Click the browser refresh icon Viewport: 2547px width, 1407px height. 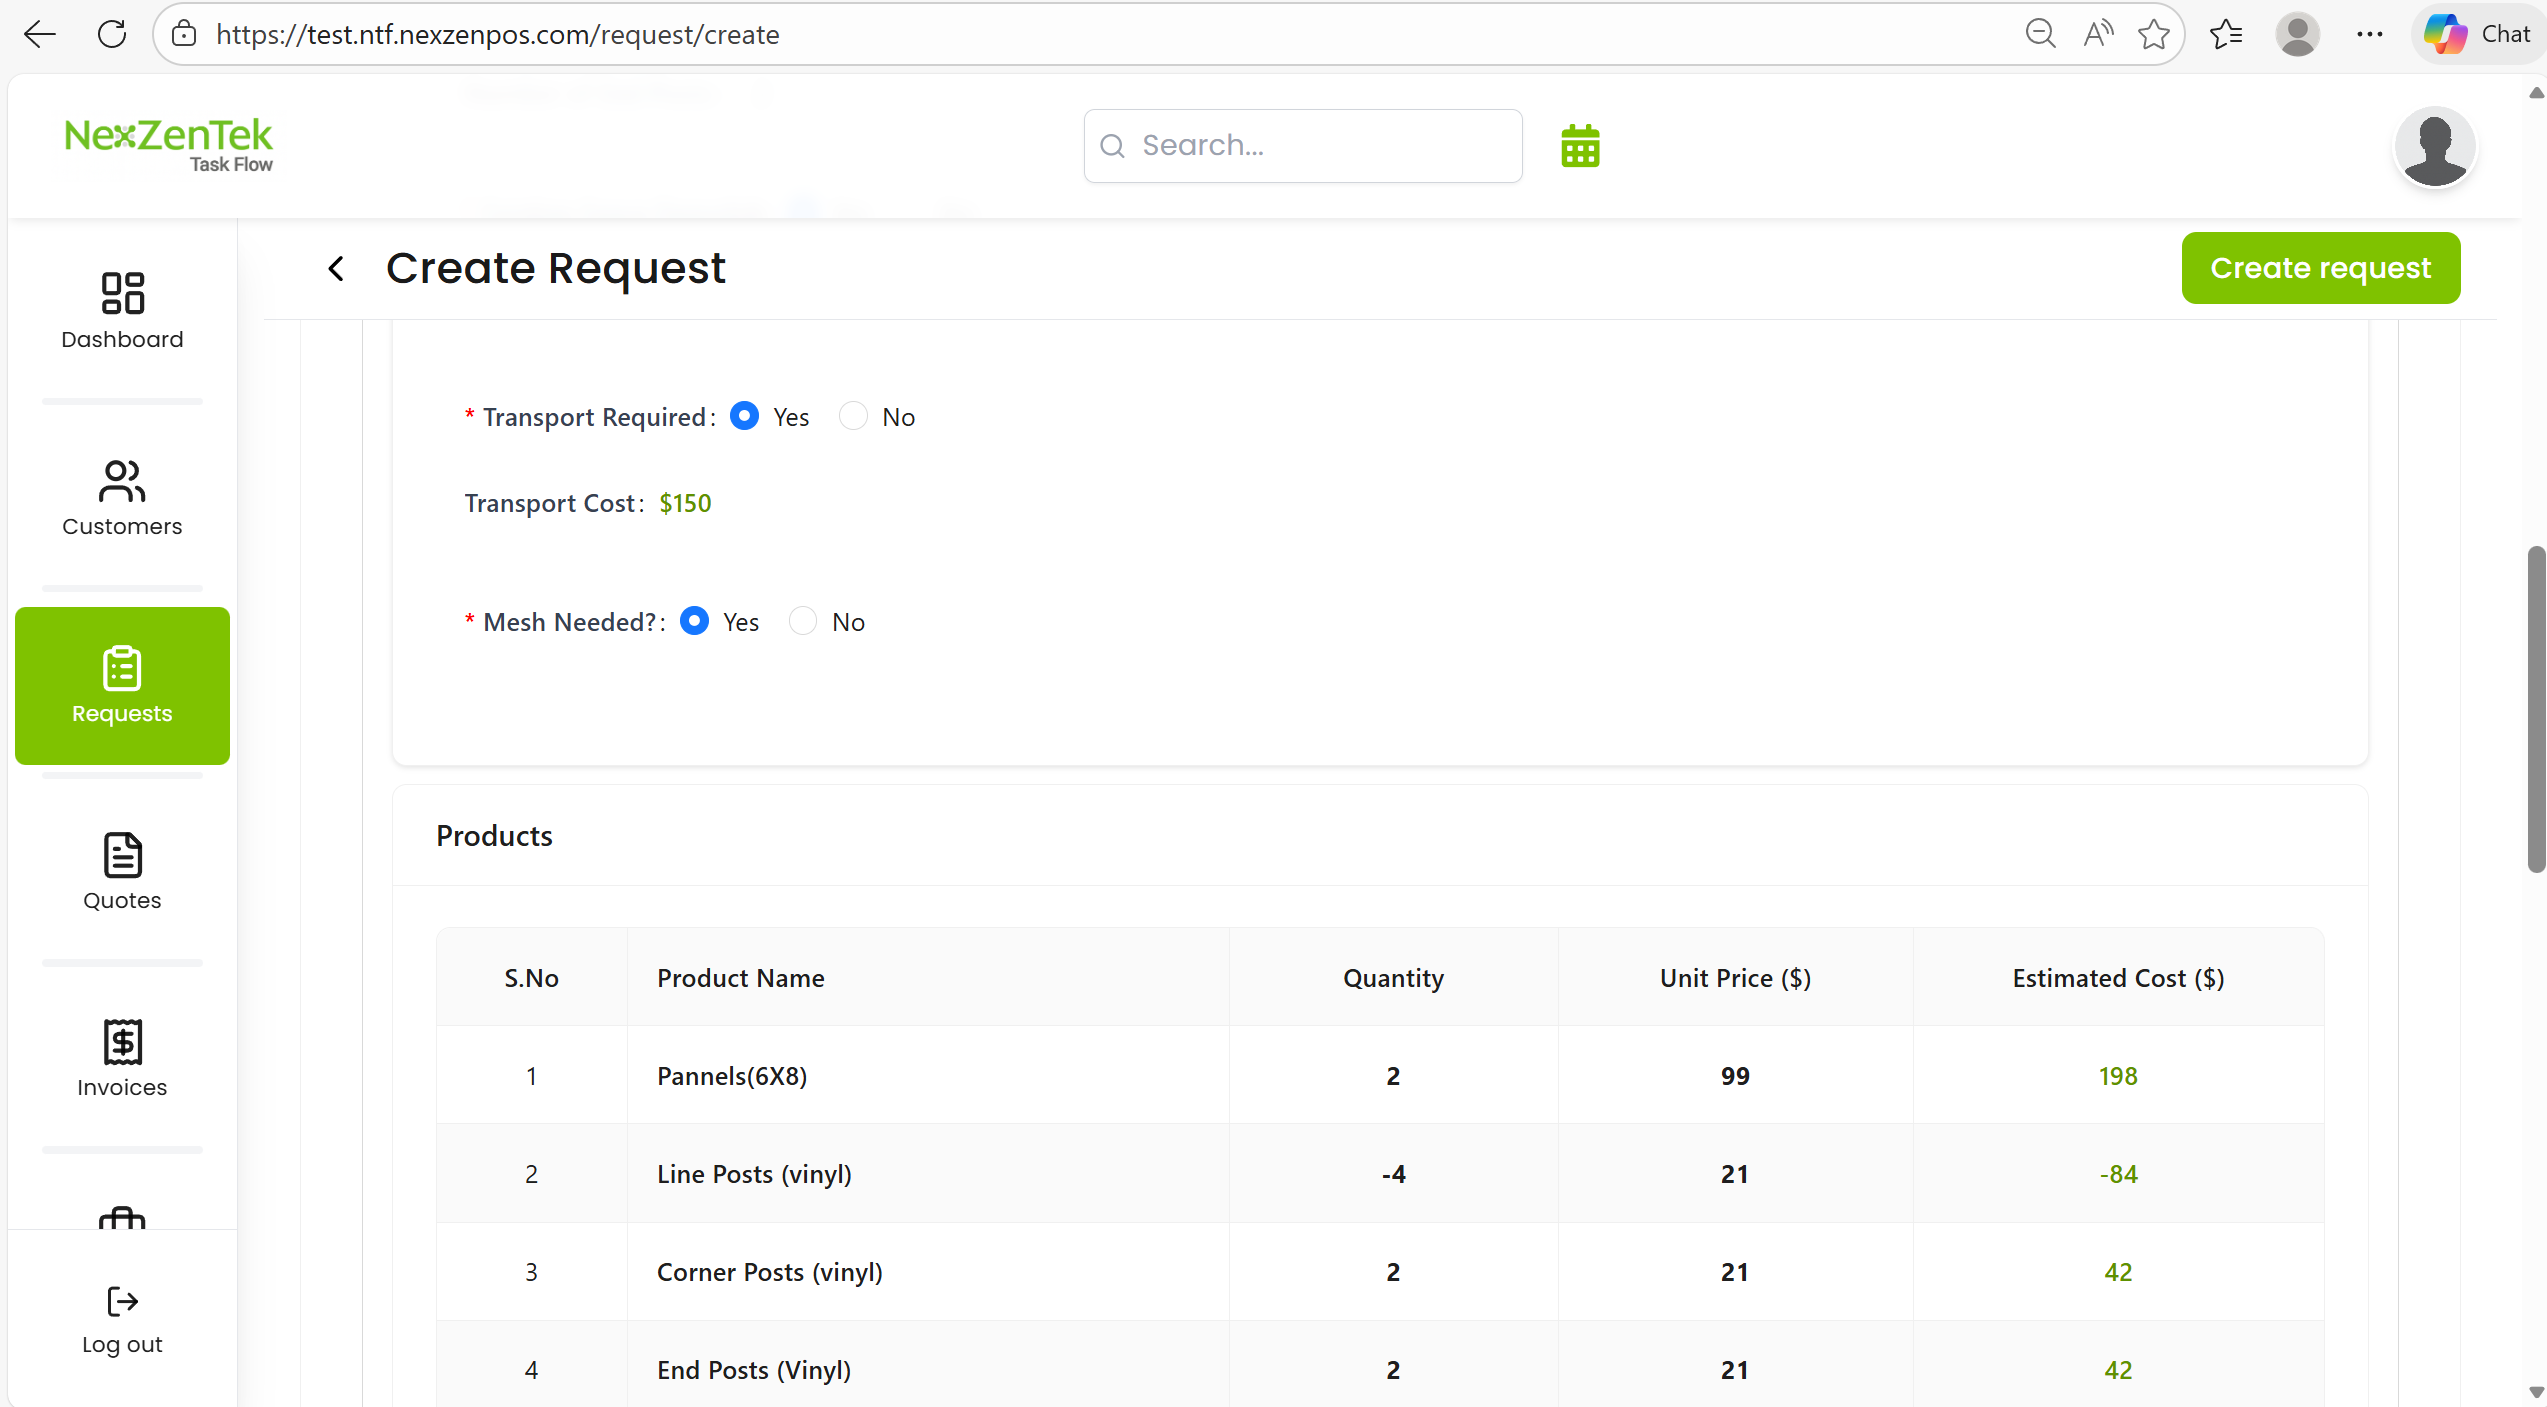coord(112,34)
